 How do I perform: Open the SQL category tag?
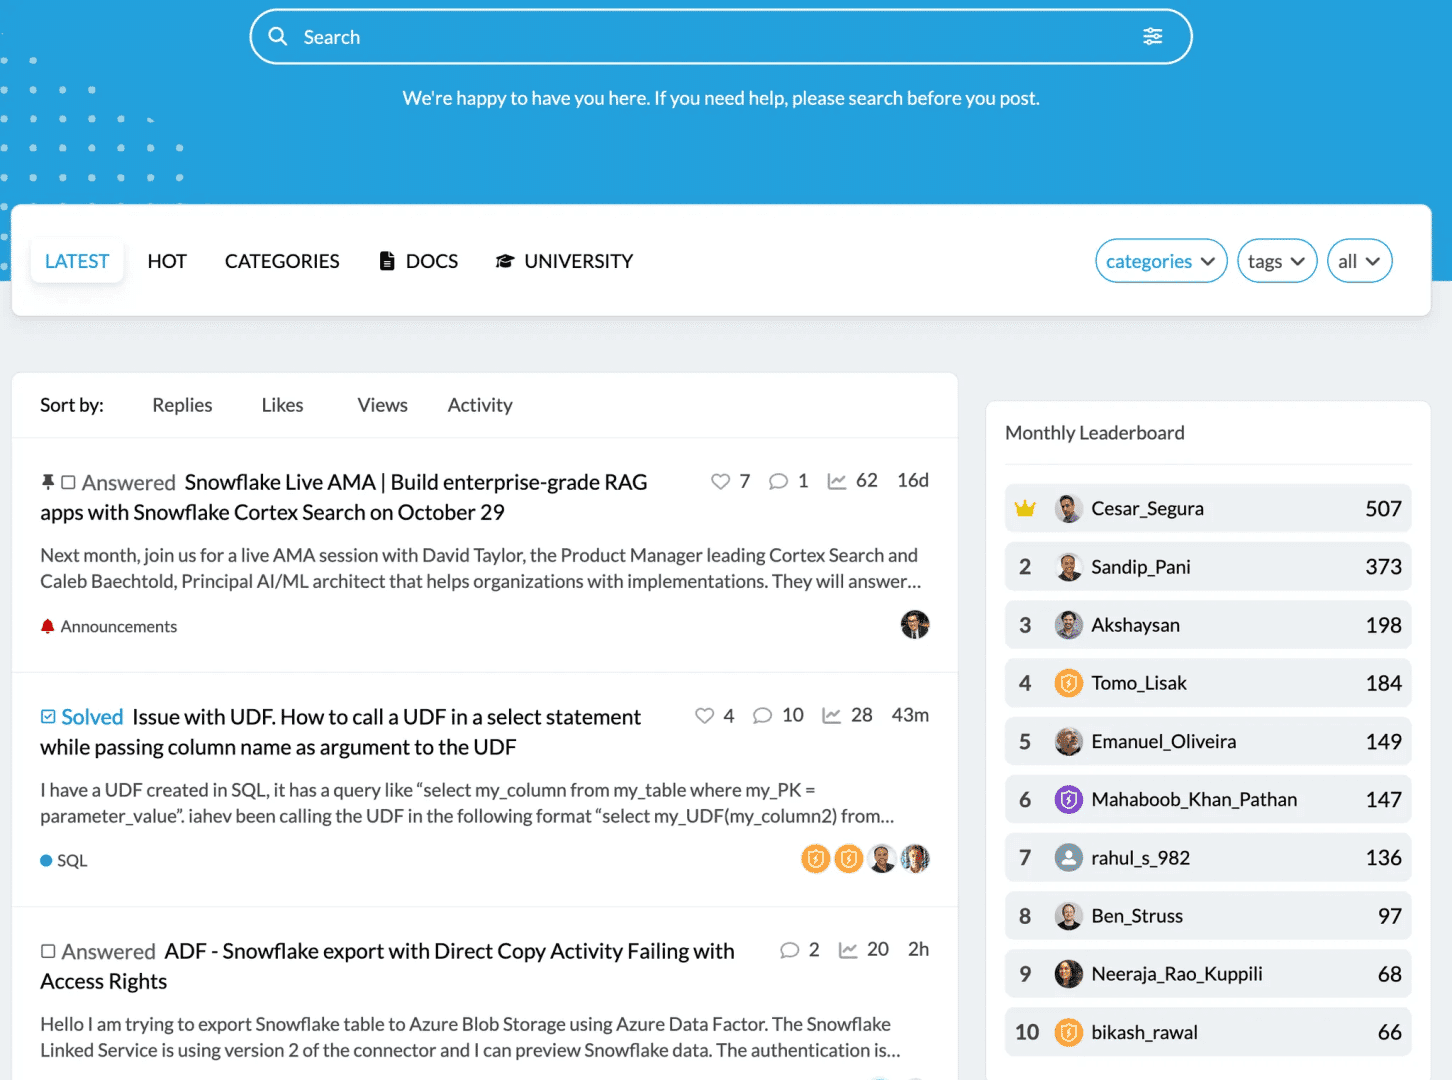click(x=64, y=860)
